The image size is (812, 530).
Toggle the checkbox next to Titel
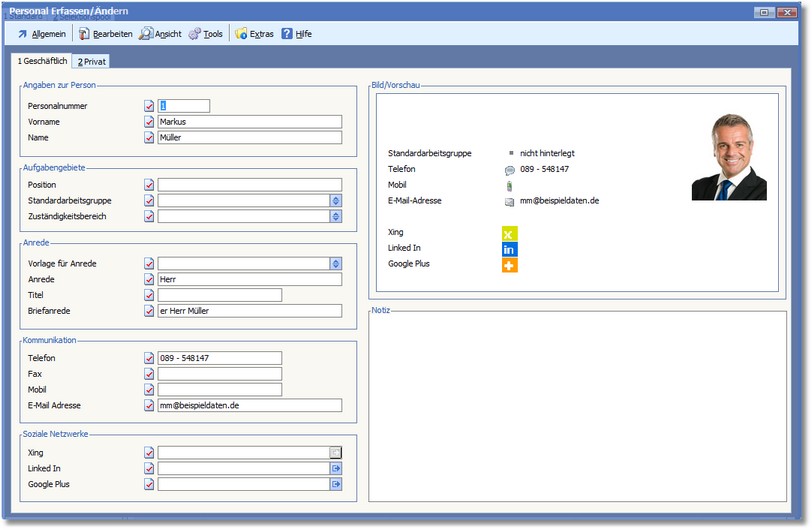[149, 295]
